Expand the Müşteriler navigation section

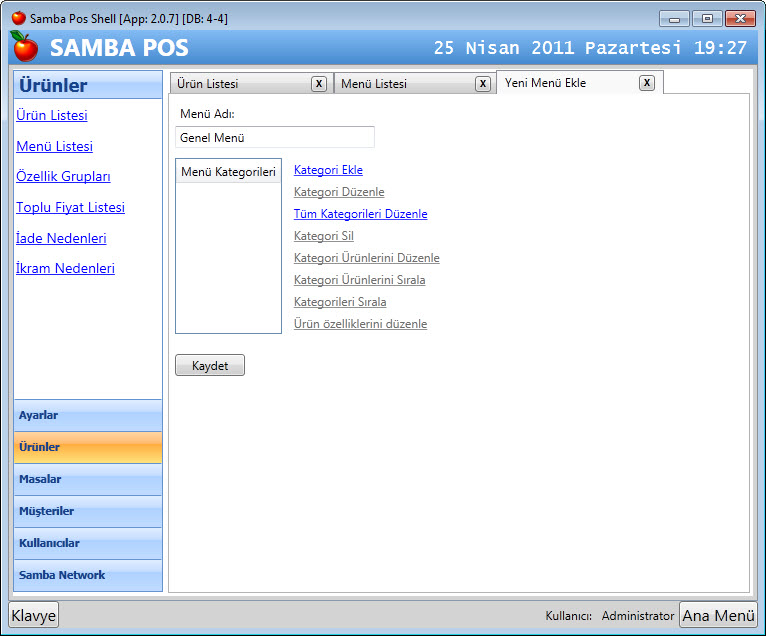(x=88, y=512)
